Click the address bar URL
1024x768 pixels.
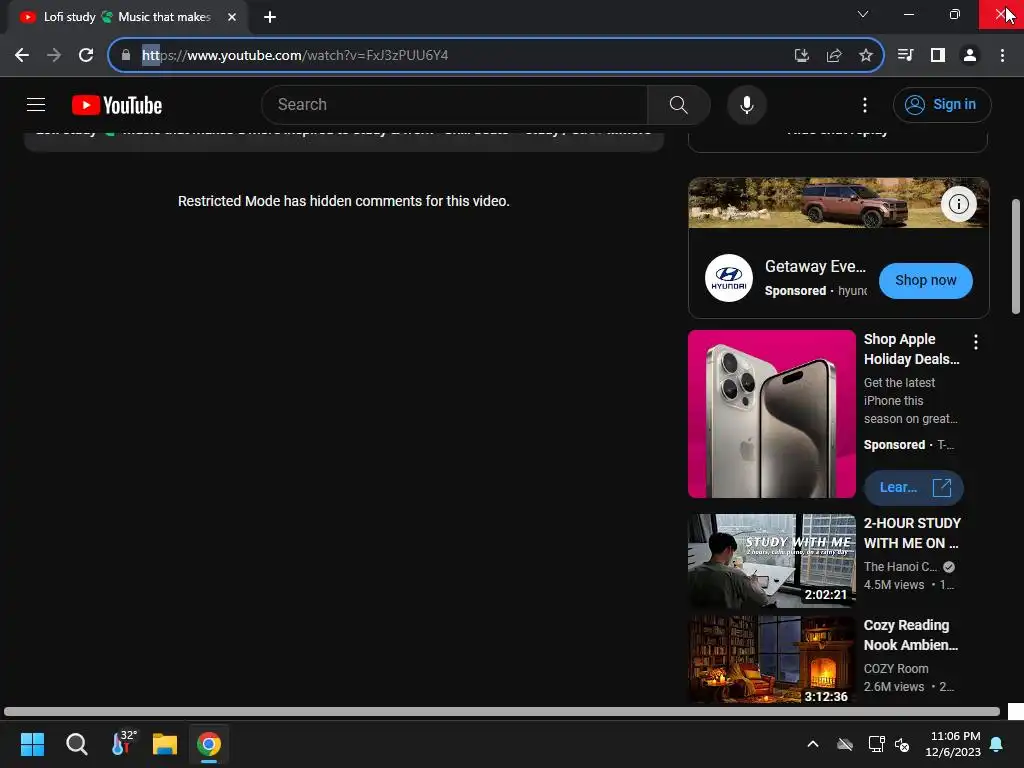coord(295,55)
